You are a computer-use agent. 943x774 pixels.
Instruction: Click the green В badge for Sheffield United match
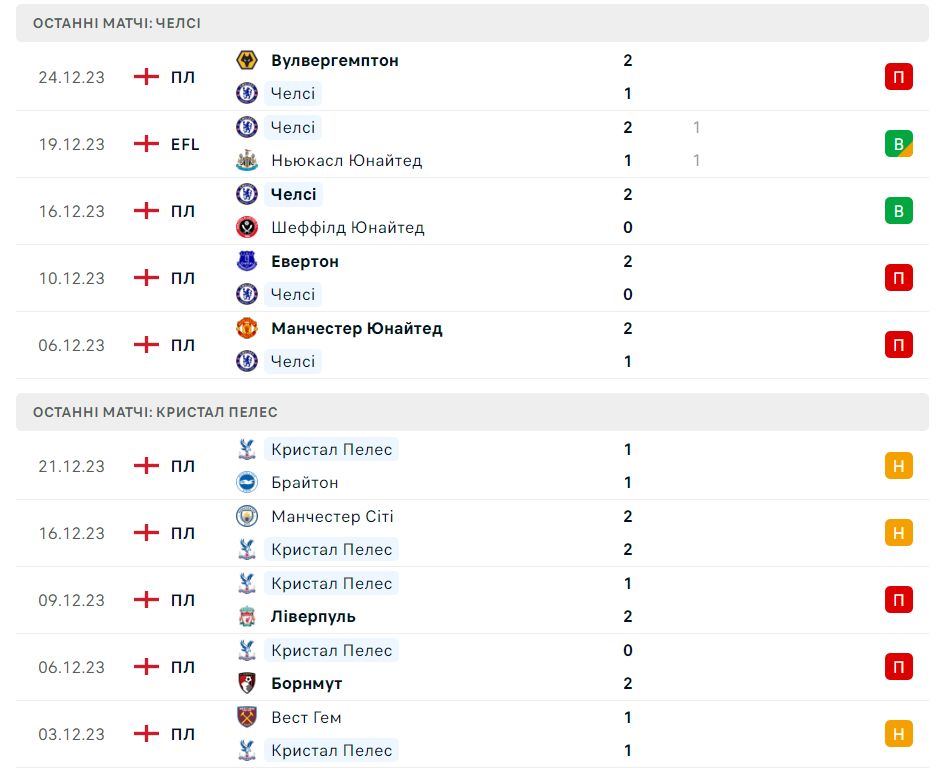[898, 211]
